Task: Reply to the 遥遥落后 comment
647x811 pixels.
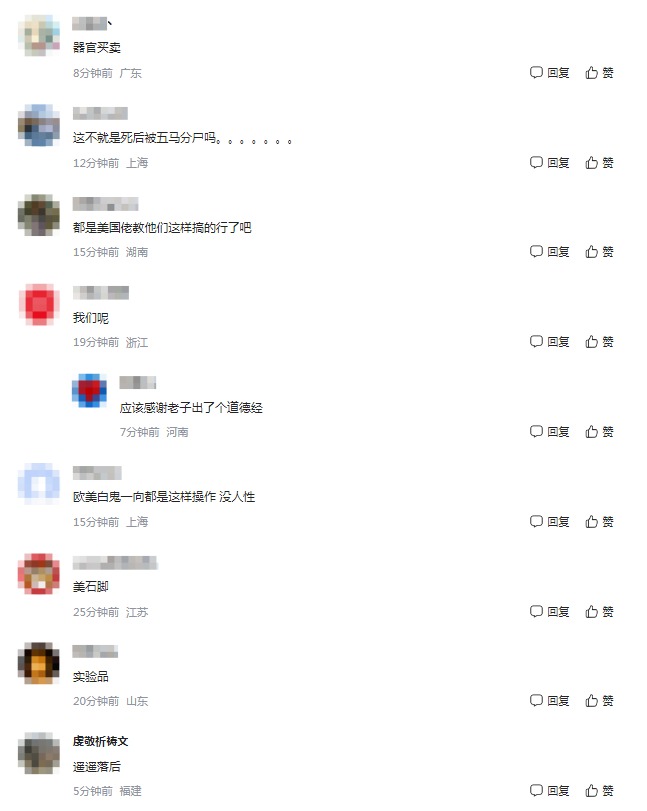Action: click(x=549, y=790)
